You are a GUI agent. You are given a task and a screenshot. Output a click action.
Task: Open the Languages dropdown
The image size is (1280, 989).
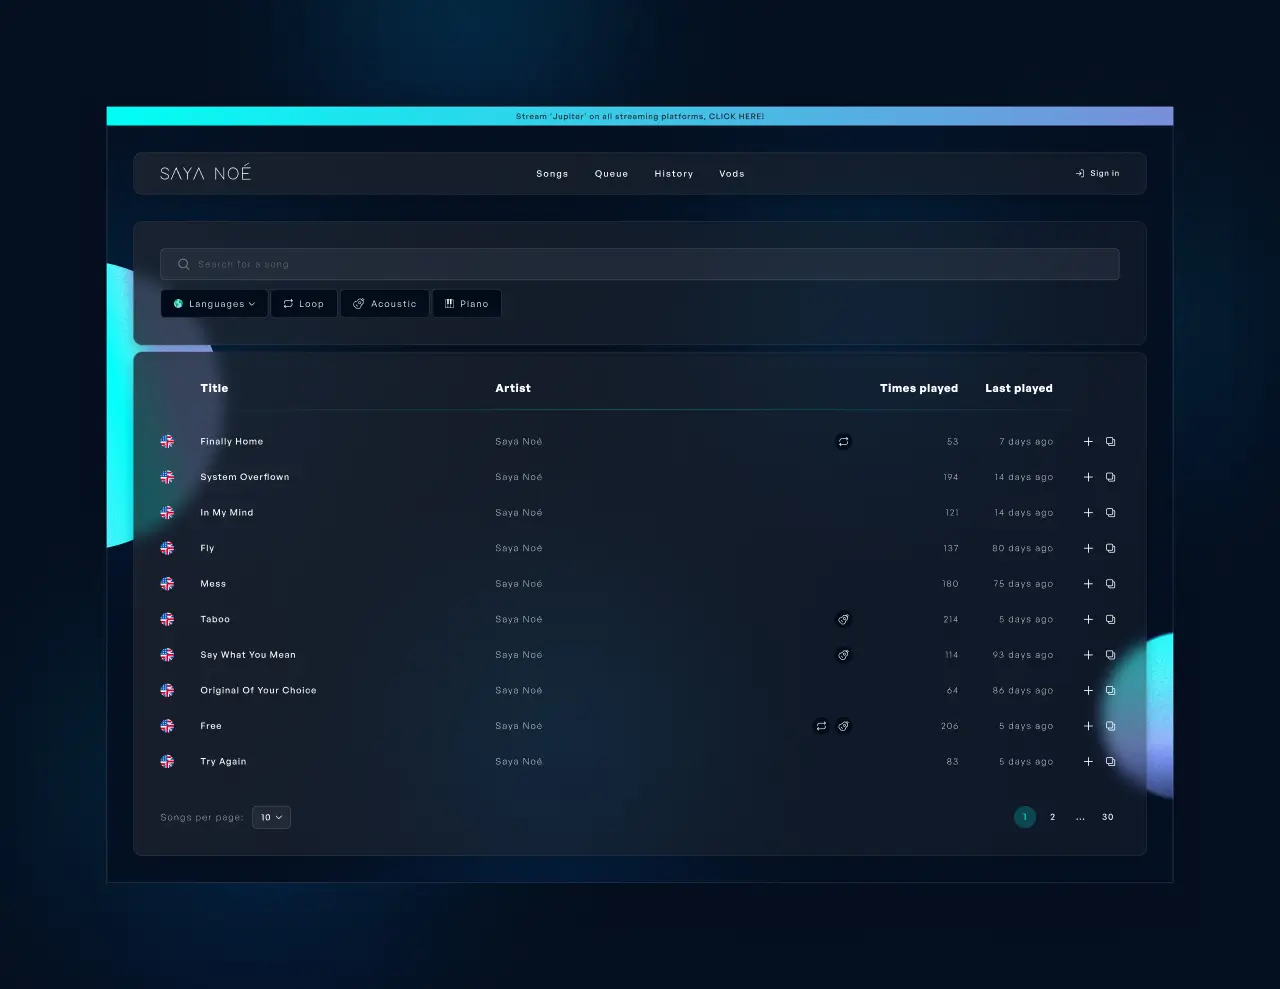(213, 303)
